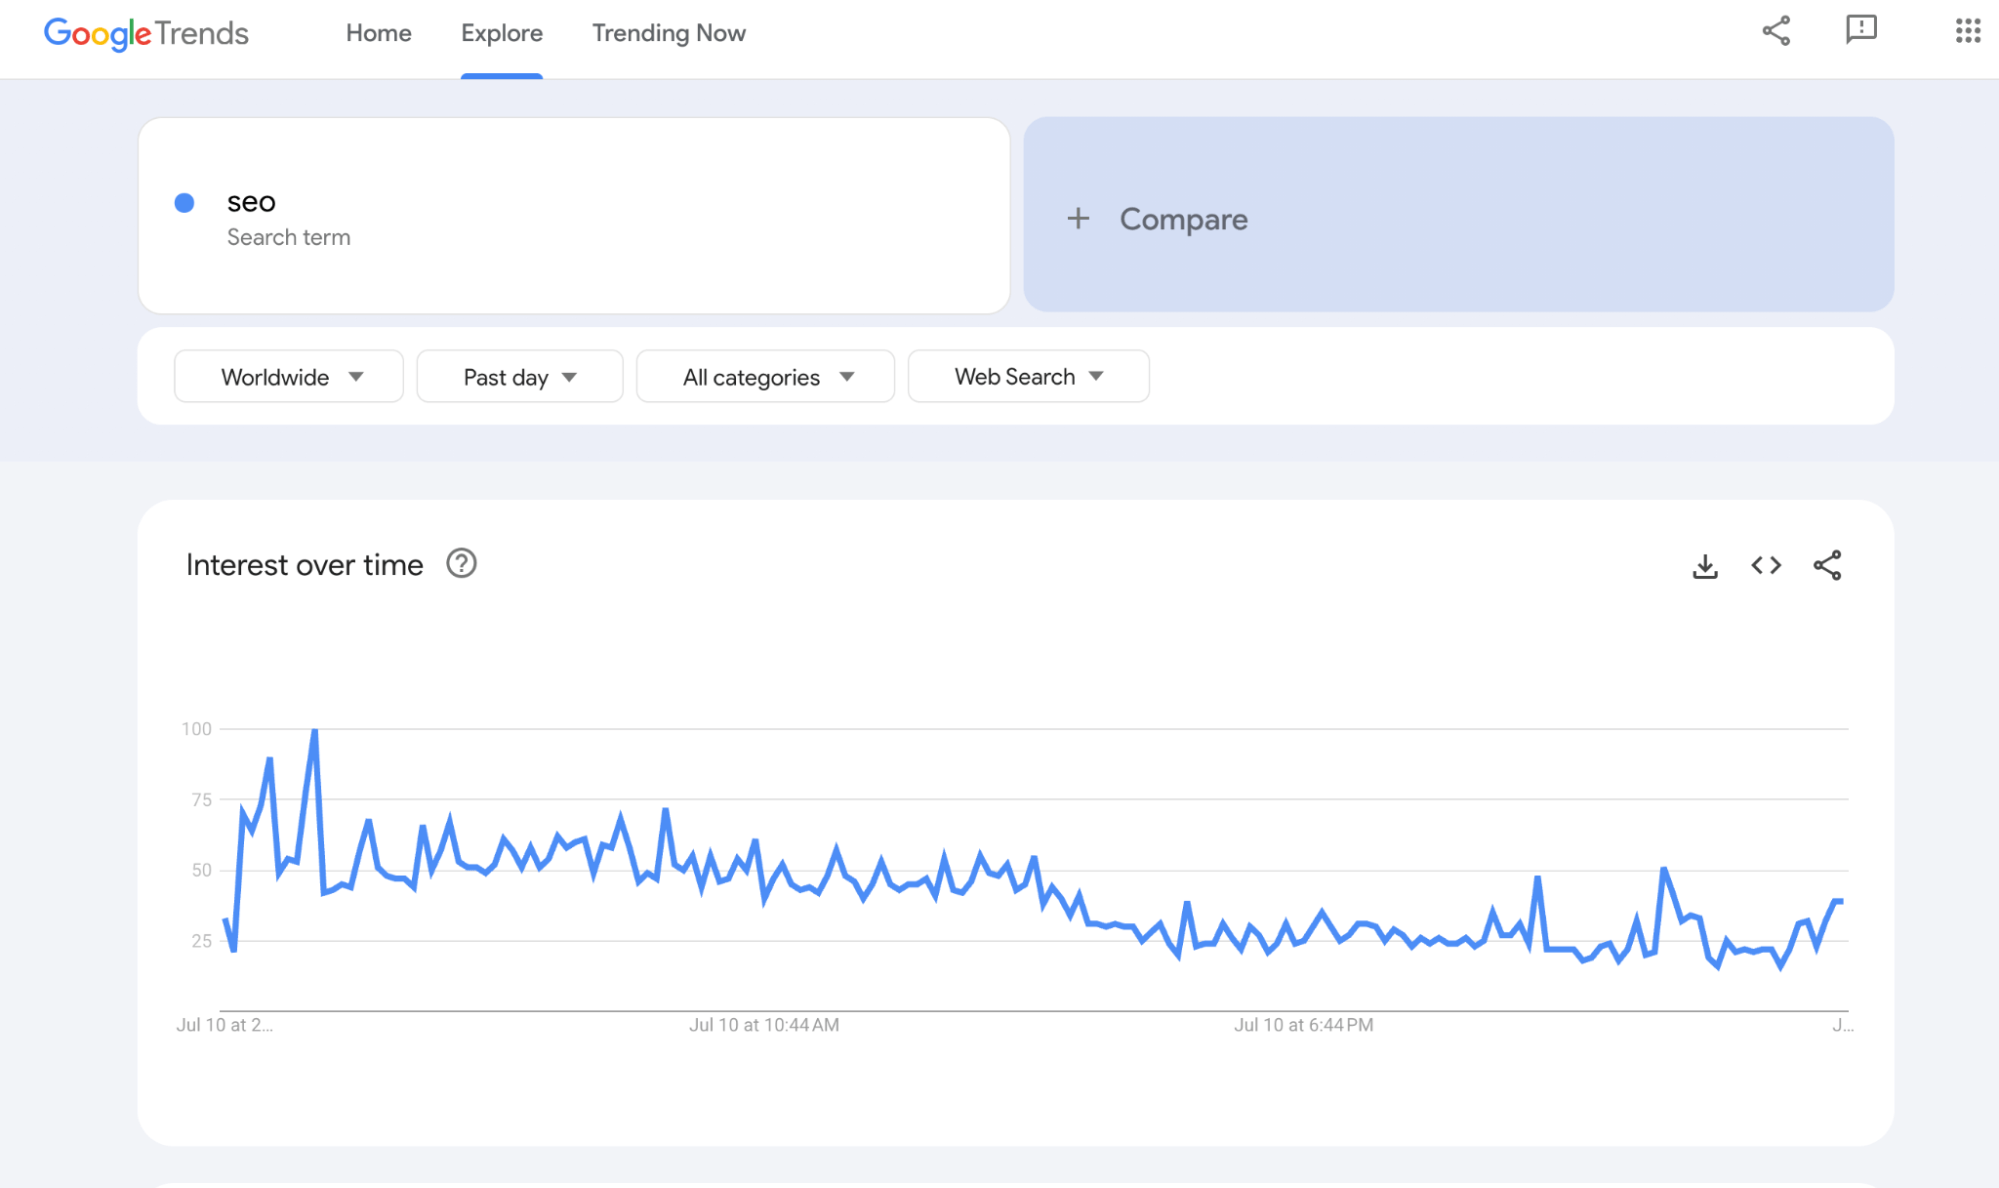Add a comparison term via Compare
This screenshot has height=1188, width=1999.
click(1458, 215)
